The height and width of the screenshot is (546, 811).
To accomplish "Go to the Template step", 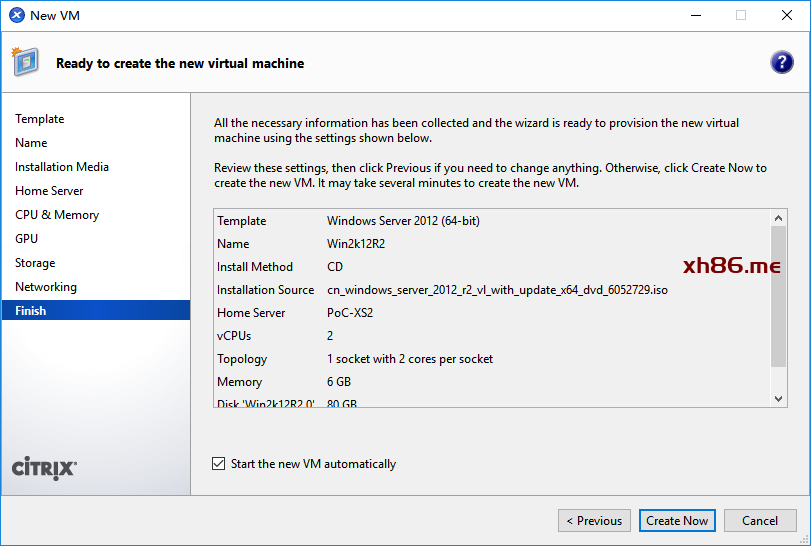I will 40,119.
